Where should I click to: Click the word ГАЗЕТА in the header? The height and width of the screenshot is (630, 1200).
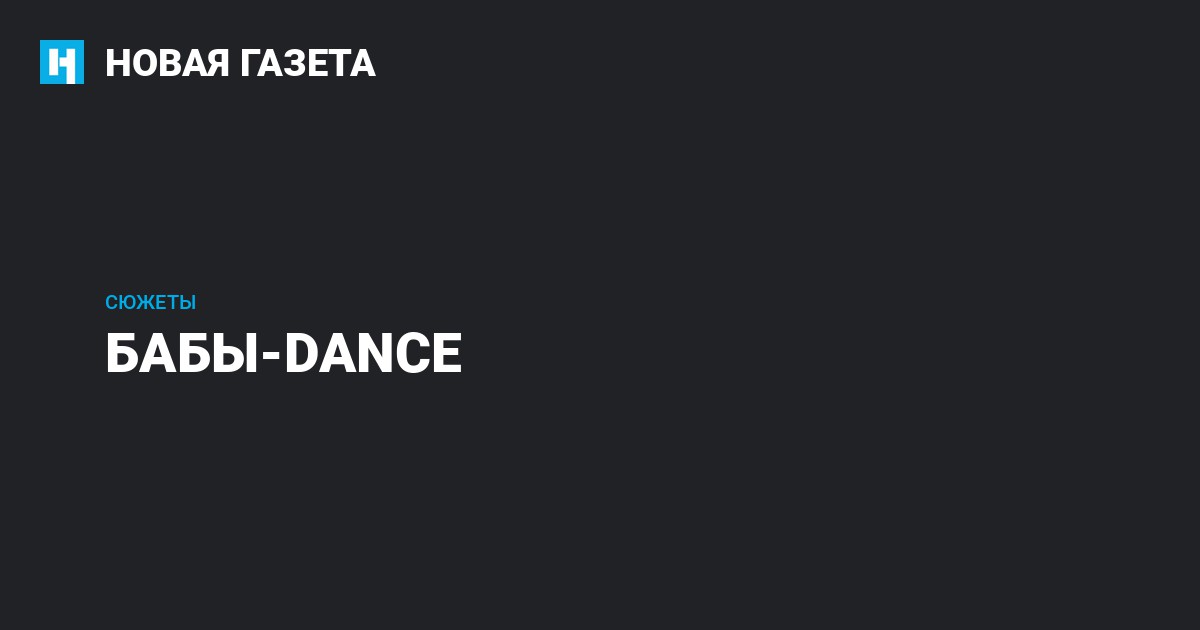pyautogui.click(x=307, y=63)
